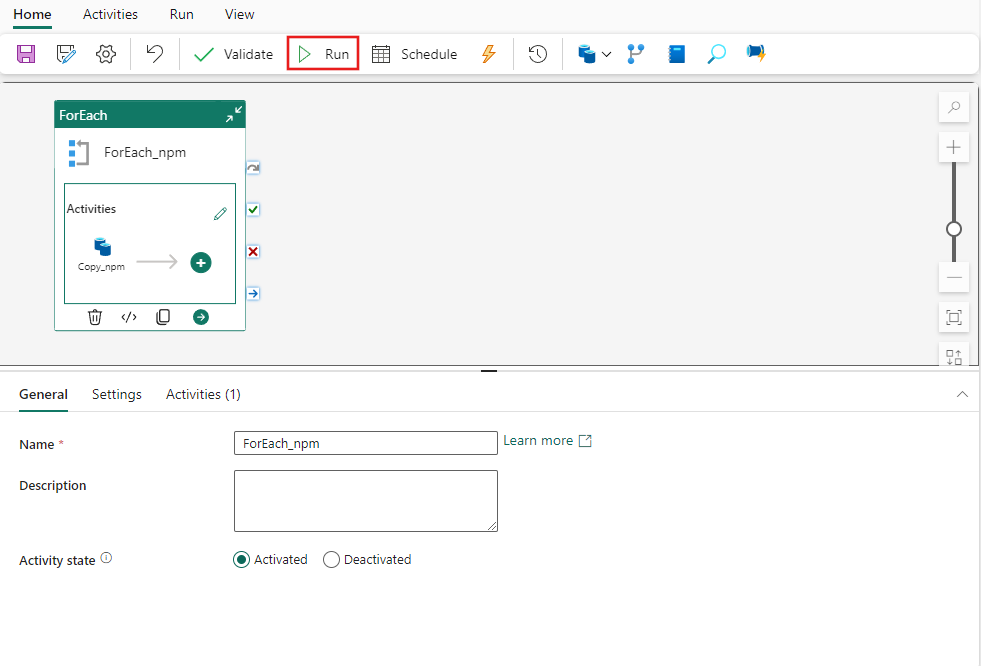Edit ForEach_npm as code using </> icon
981x666 pixels.
tap(129, 316)
